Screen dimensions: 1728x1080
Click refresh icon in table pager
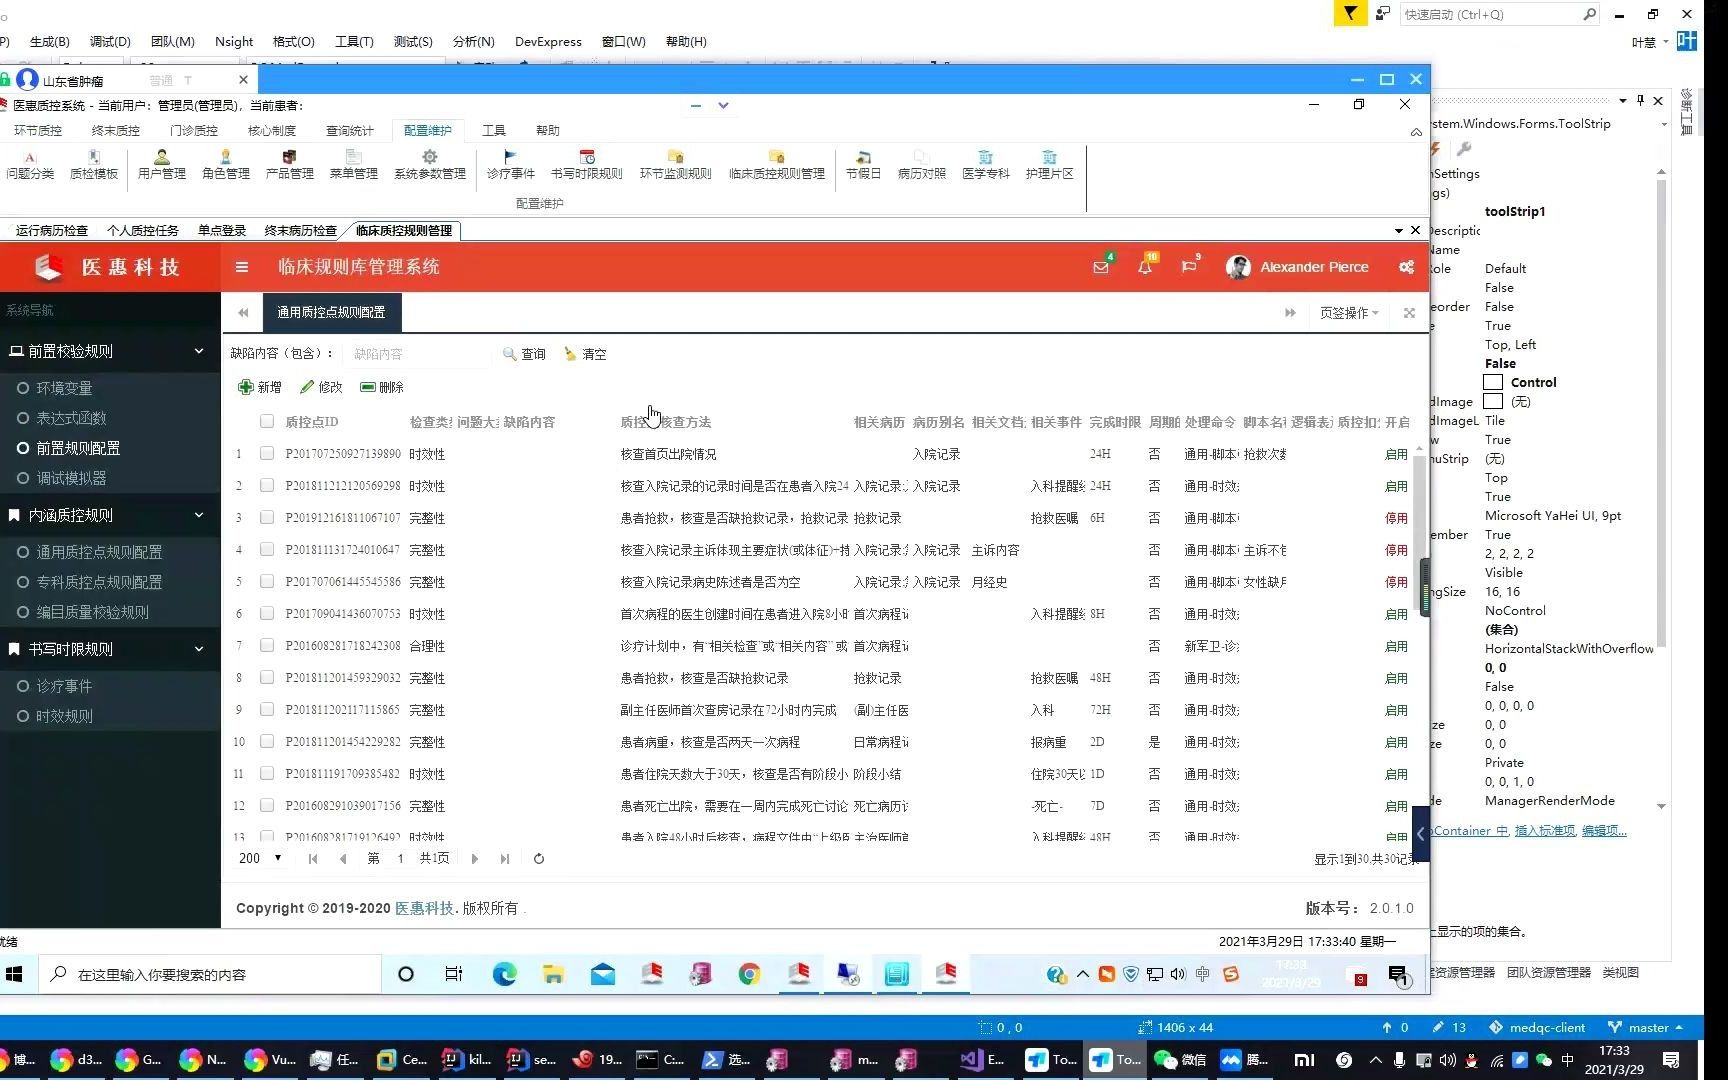click(539, 859)
